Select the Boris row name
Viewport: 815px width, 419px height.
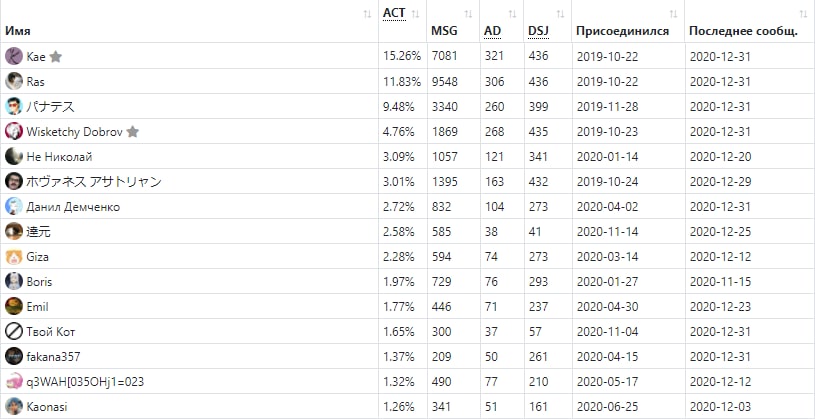pyautogui.click(x=39, y=282)
